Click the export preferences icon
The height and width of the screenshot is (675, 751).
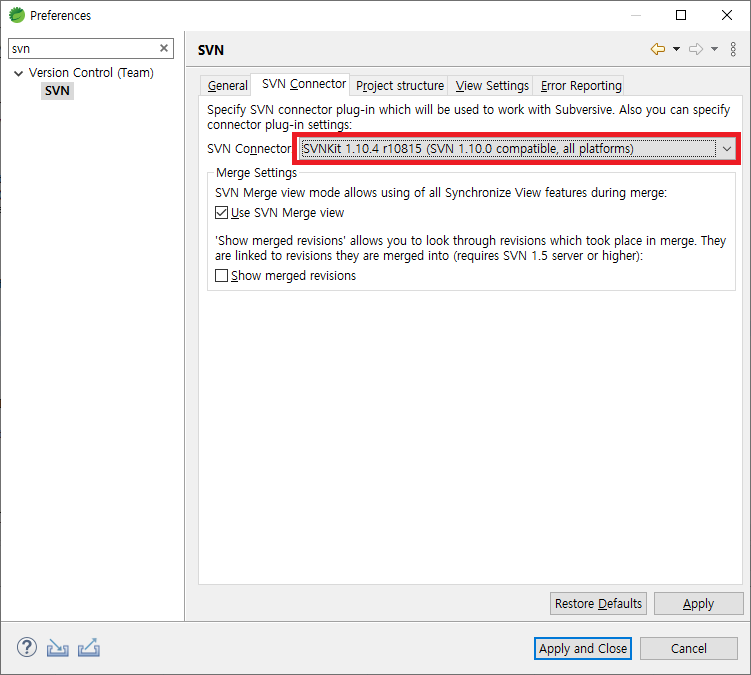89,648
